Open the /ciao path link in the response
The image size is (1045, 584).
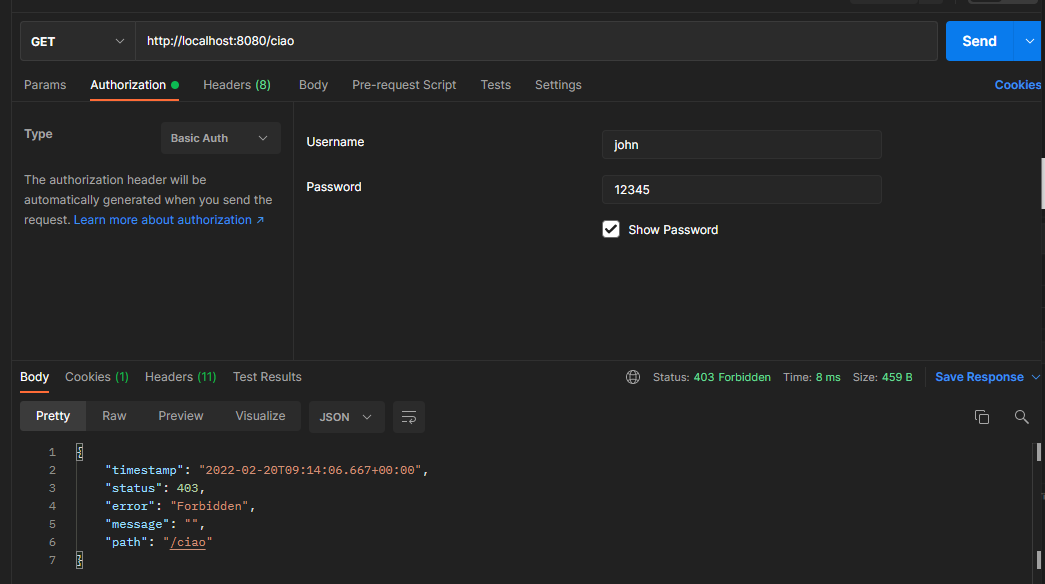click(187, 542)
